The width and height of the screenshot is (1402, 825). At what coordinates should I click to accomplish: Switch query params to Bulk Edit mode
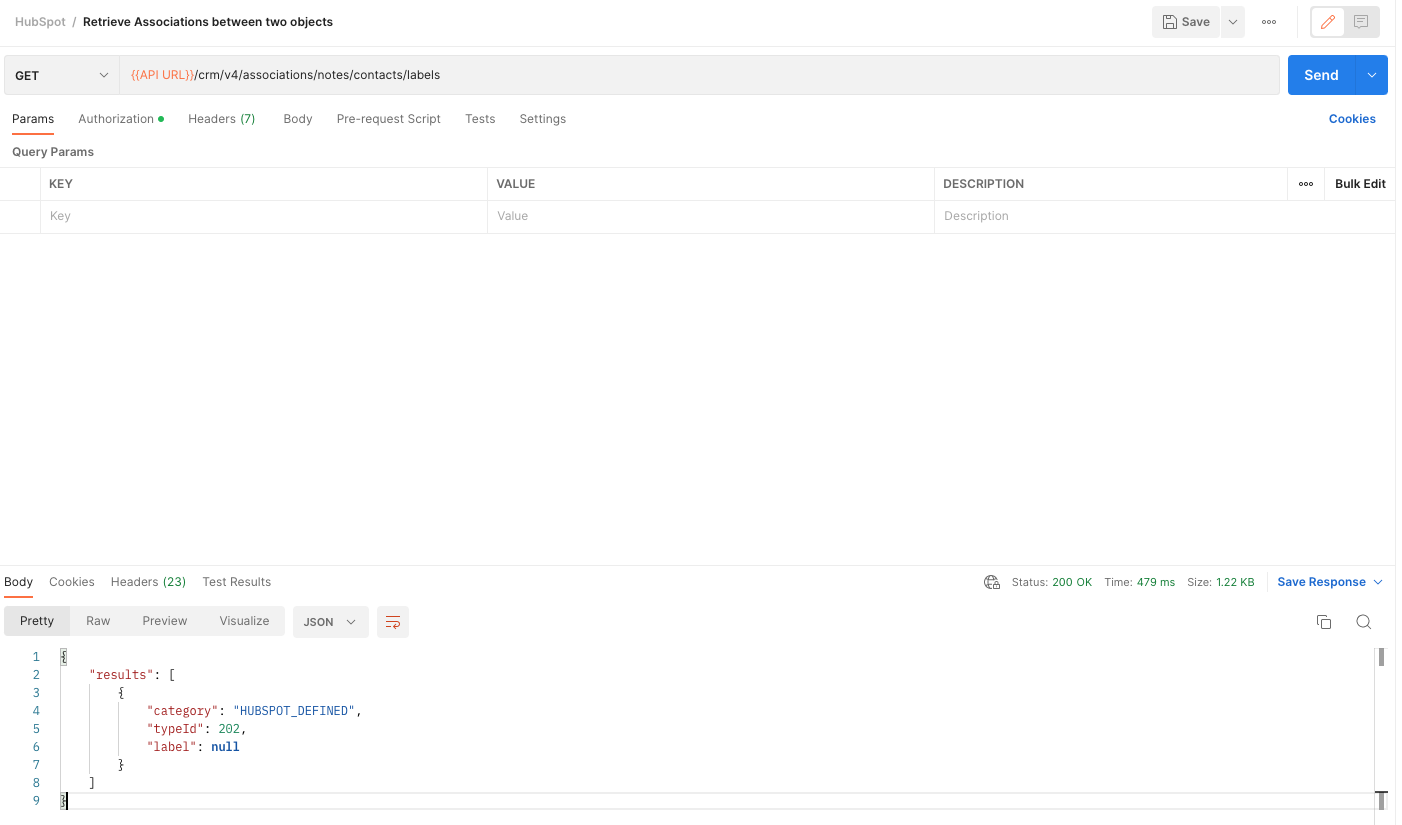click(x=1360, y=183)
